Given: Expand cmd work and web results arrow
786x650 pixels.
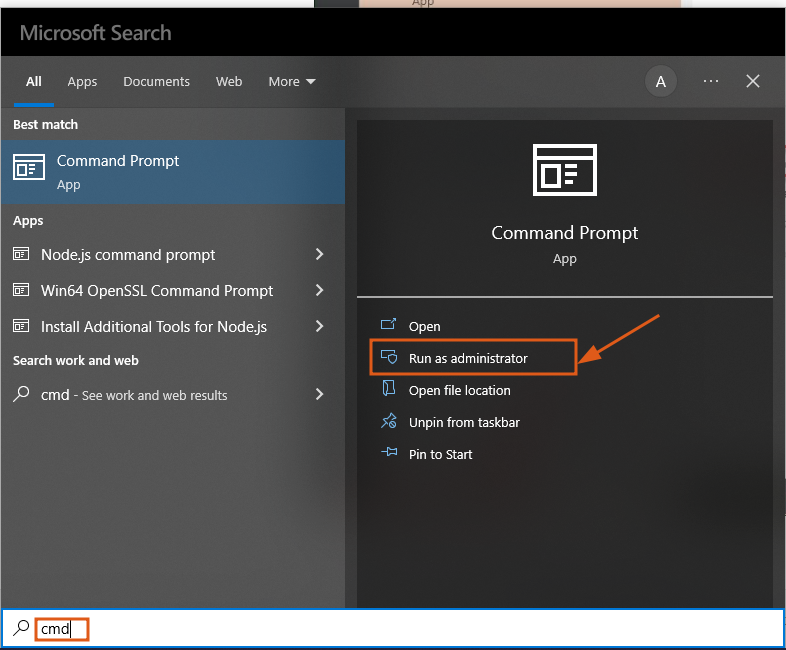Looking at the screenshot, I should click(x=319, y=394).
